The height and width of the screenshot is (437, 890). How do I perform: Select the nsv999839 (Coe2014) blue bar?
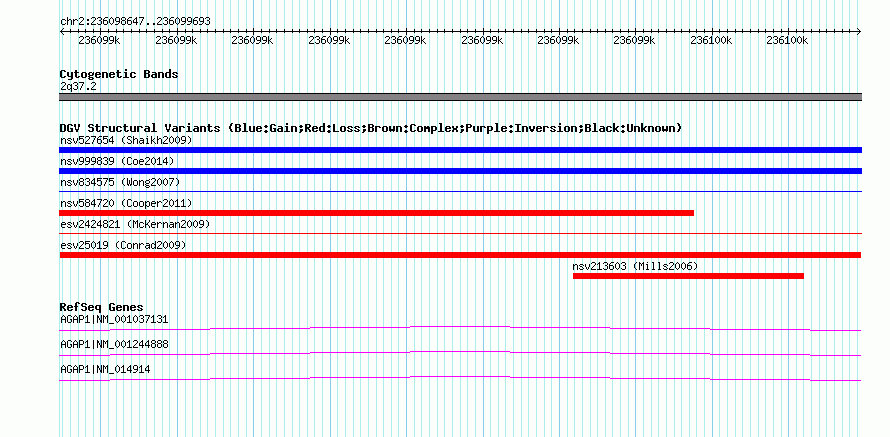click(x=460, y=171)
